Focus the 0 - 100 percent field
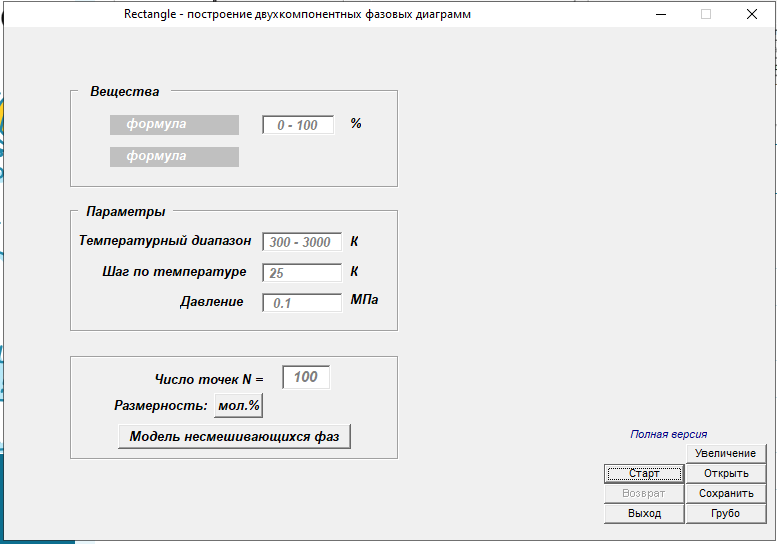777x544 pixels. (x=298, y=125)
